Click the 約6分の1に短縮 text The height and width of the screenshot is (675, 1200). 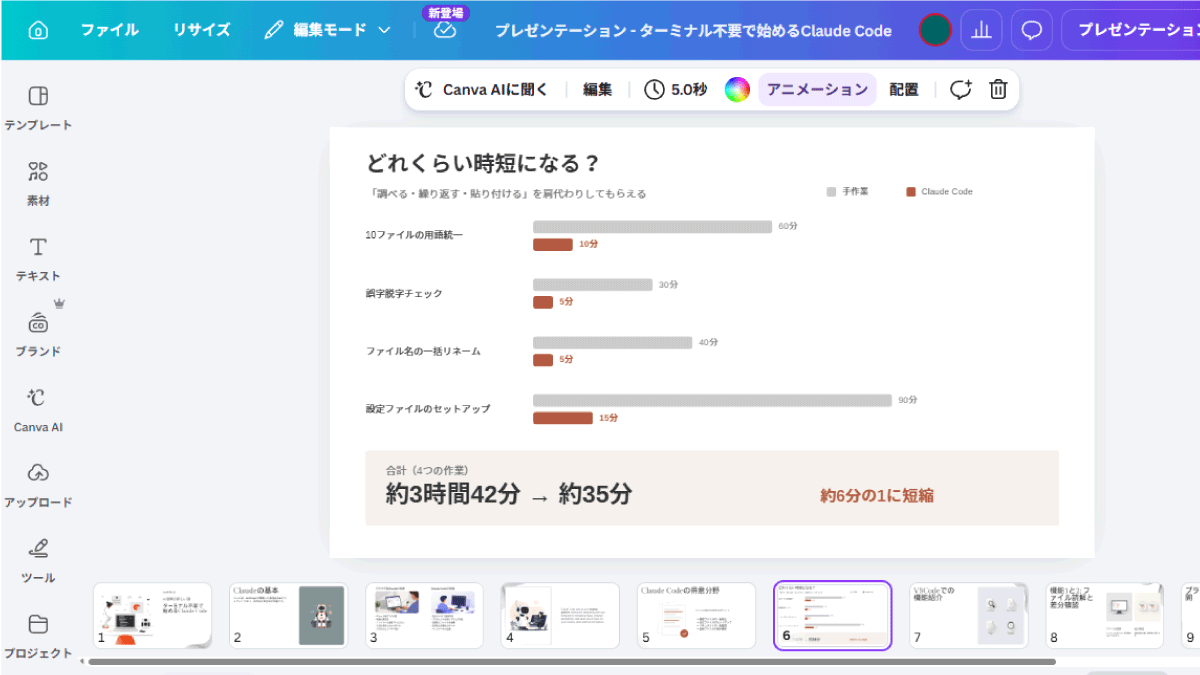[x=877, y=495]
